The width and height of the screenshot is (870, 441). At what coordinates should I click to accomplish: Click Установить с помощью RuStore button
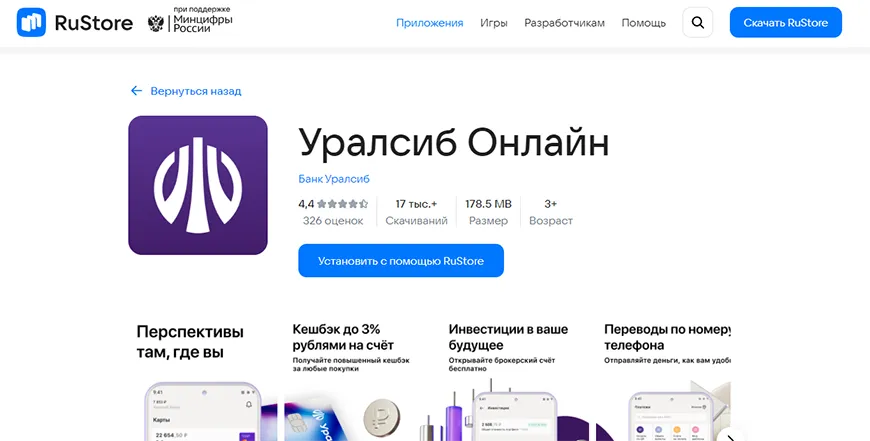point(401,261)
